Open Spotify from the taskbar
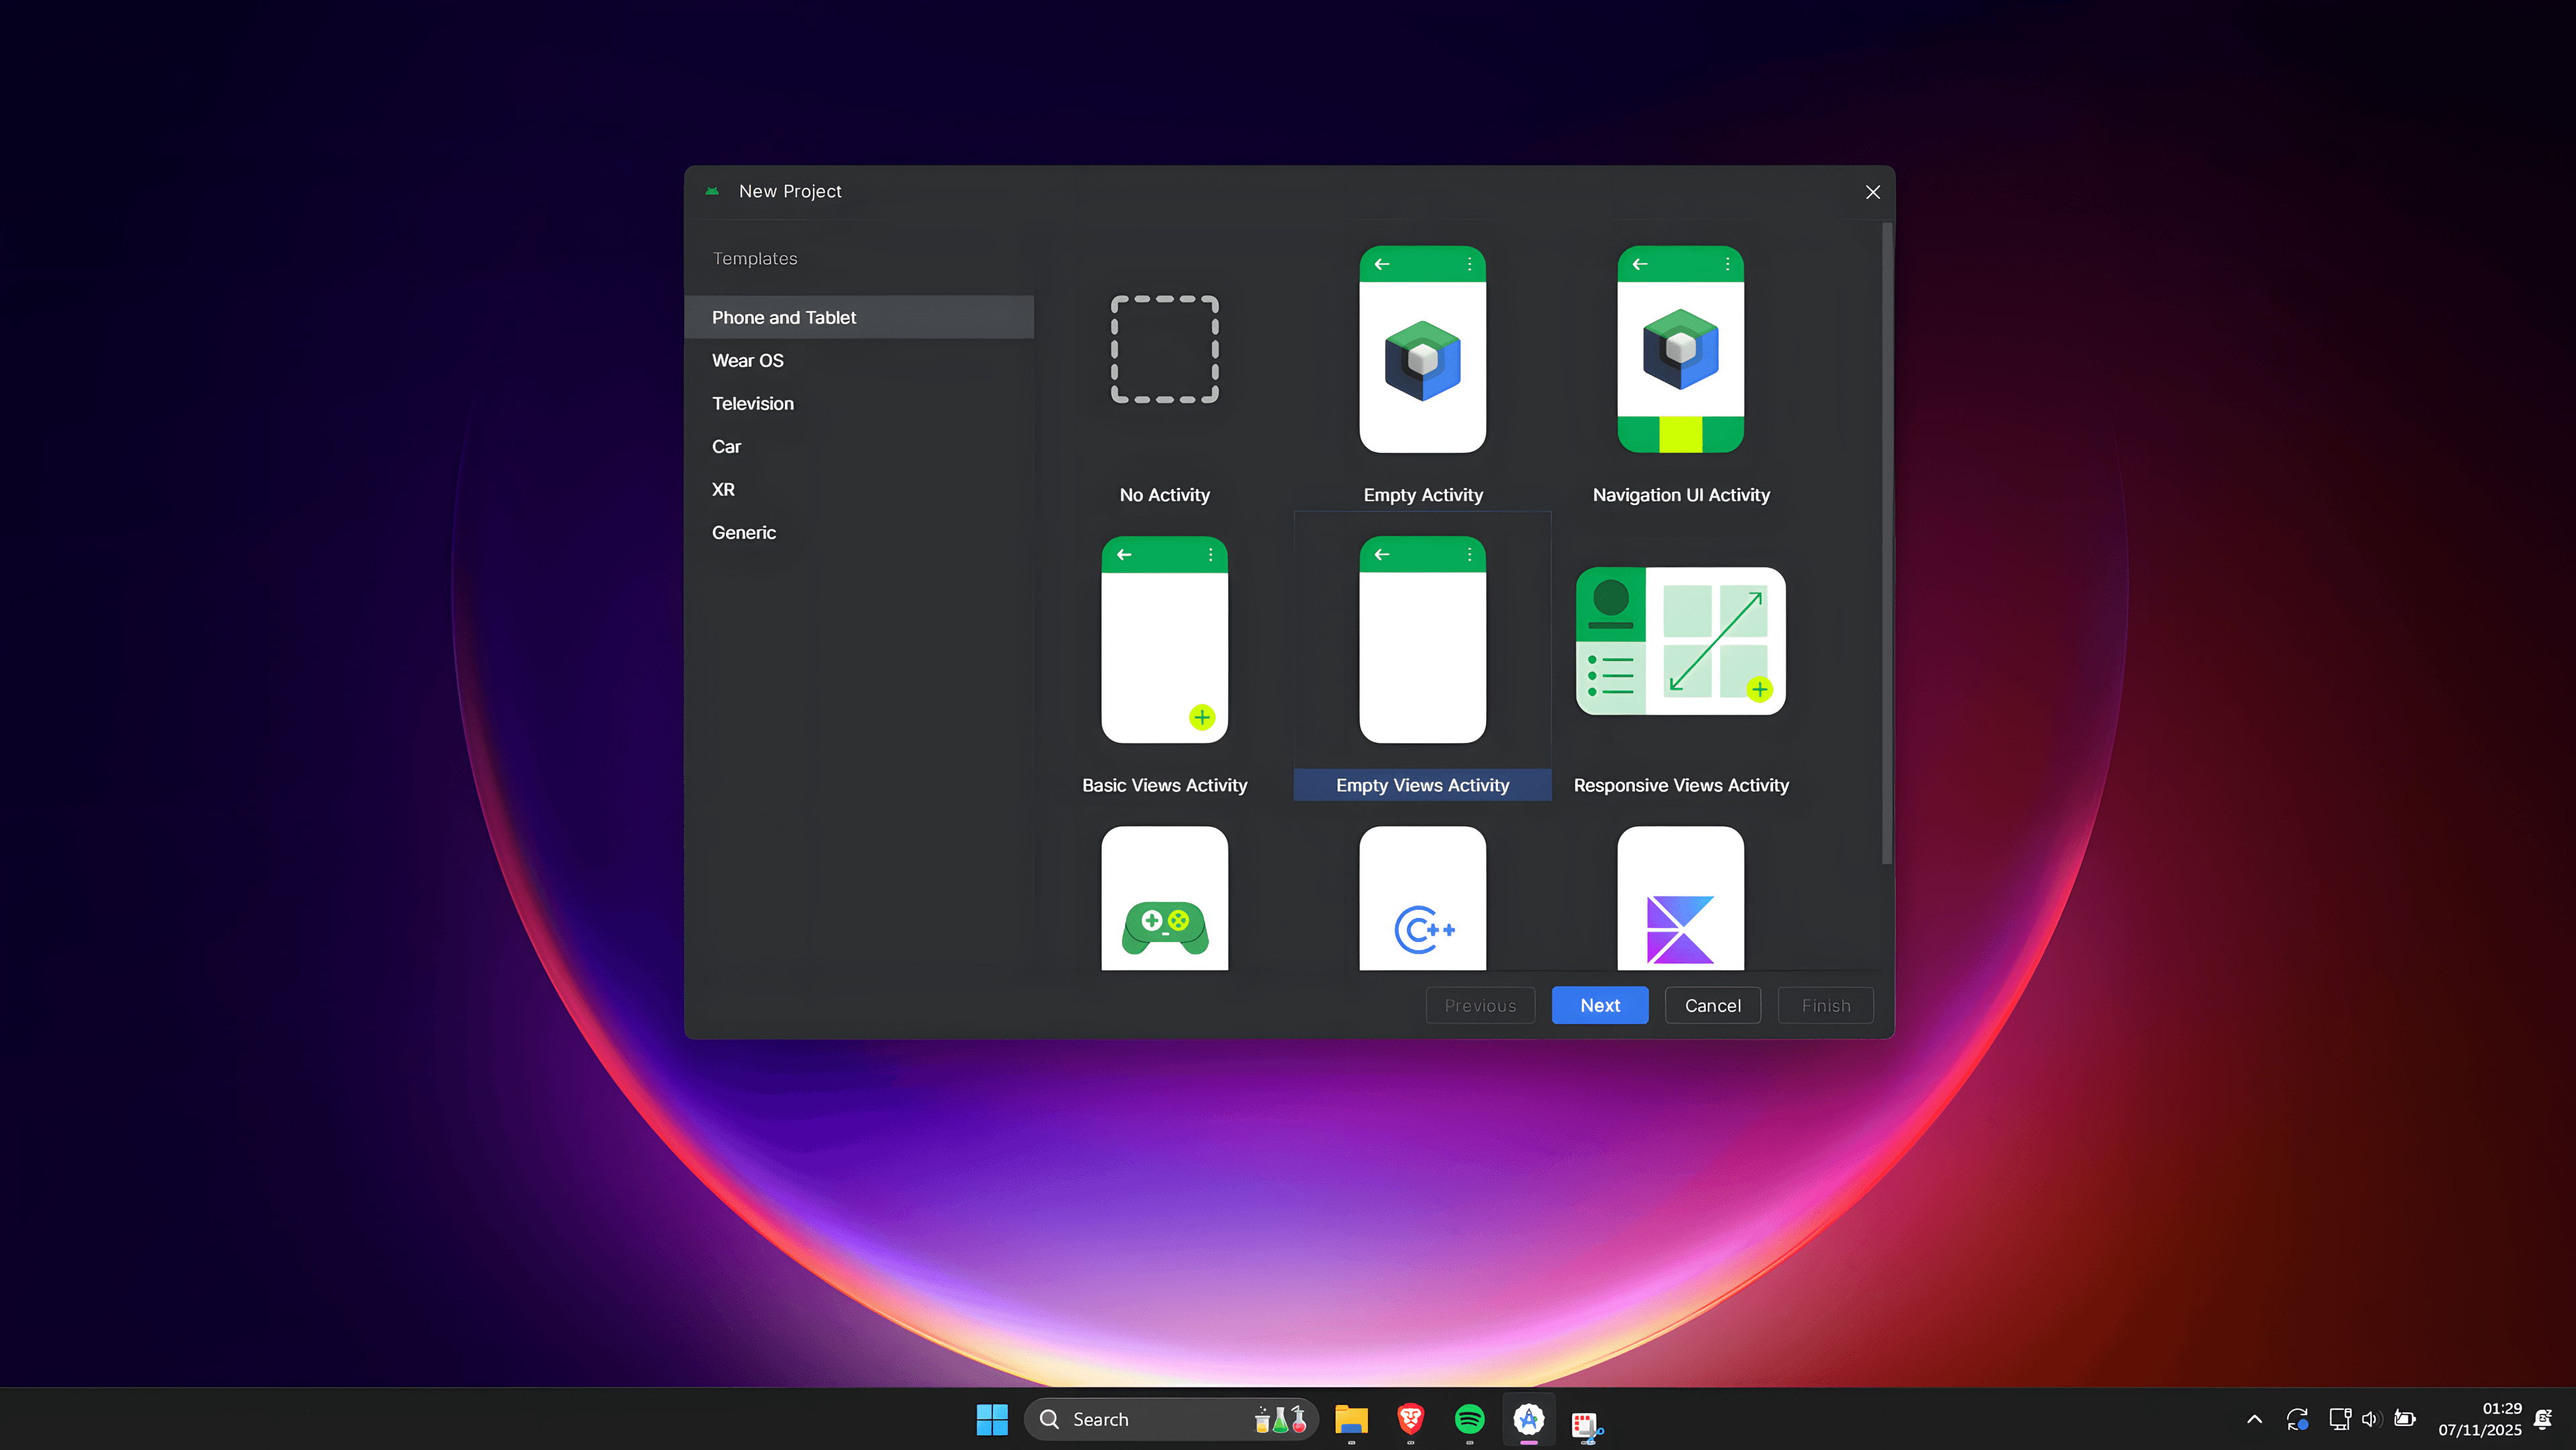 point(1469,1418)
